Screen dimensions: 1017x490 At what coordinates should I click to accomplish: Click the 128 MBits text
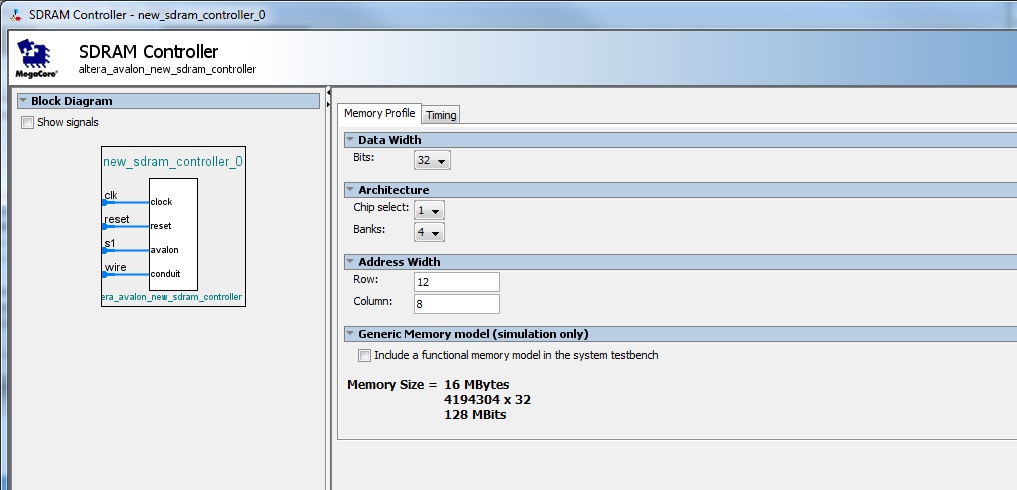coord(475,415)
